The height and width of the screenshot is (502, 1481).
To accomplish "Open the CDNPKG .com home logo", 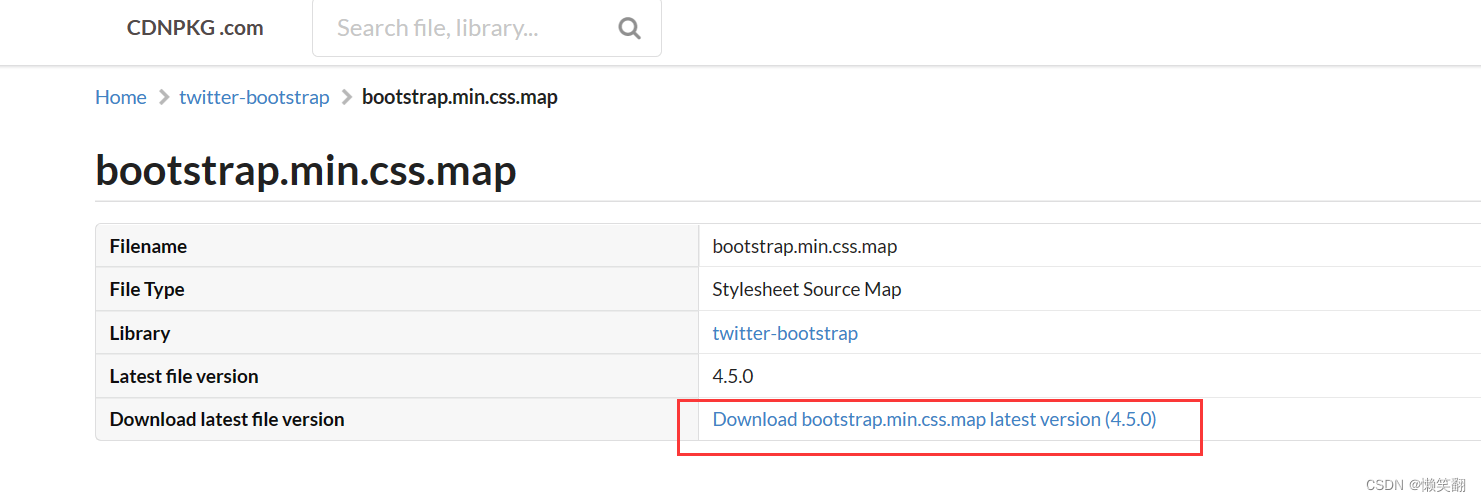I will coord(195,28).
